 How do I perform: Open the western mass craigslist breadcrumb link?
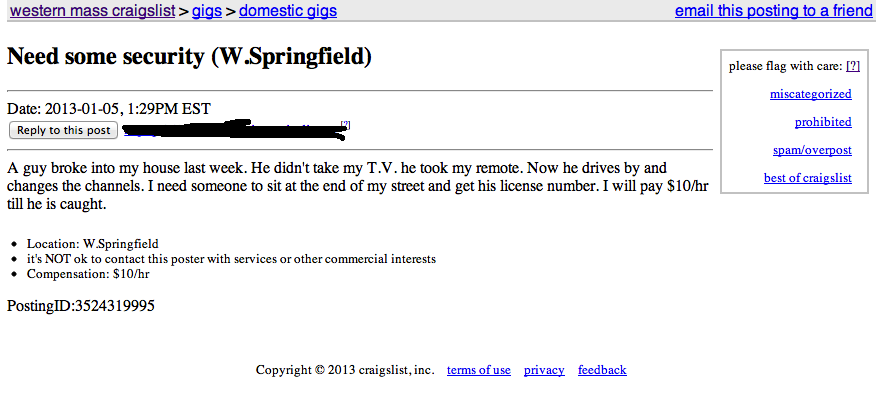[92, 11]
